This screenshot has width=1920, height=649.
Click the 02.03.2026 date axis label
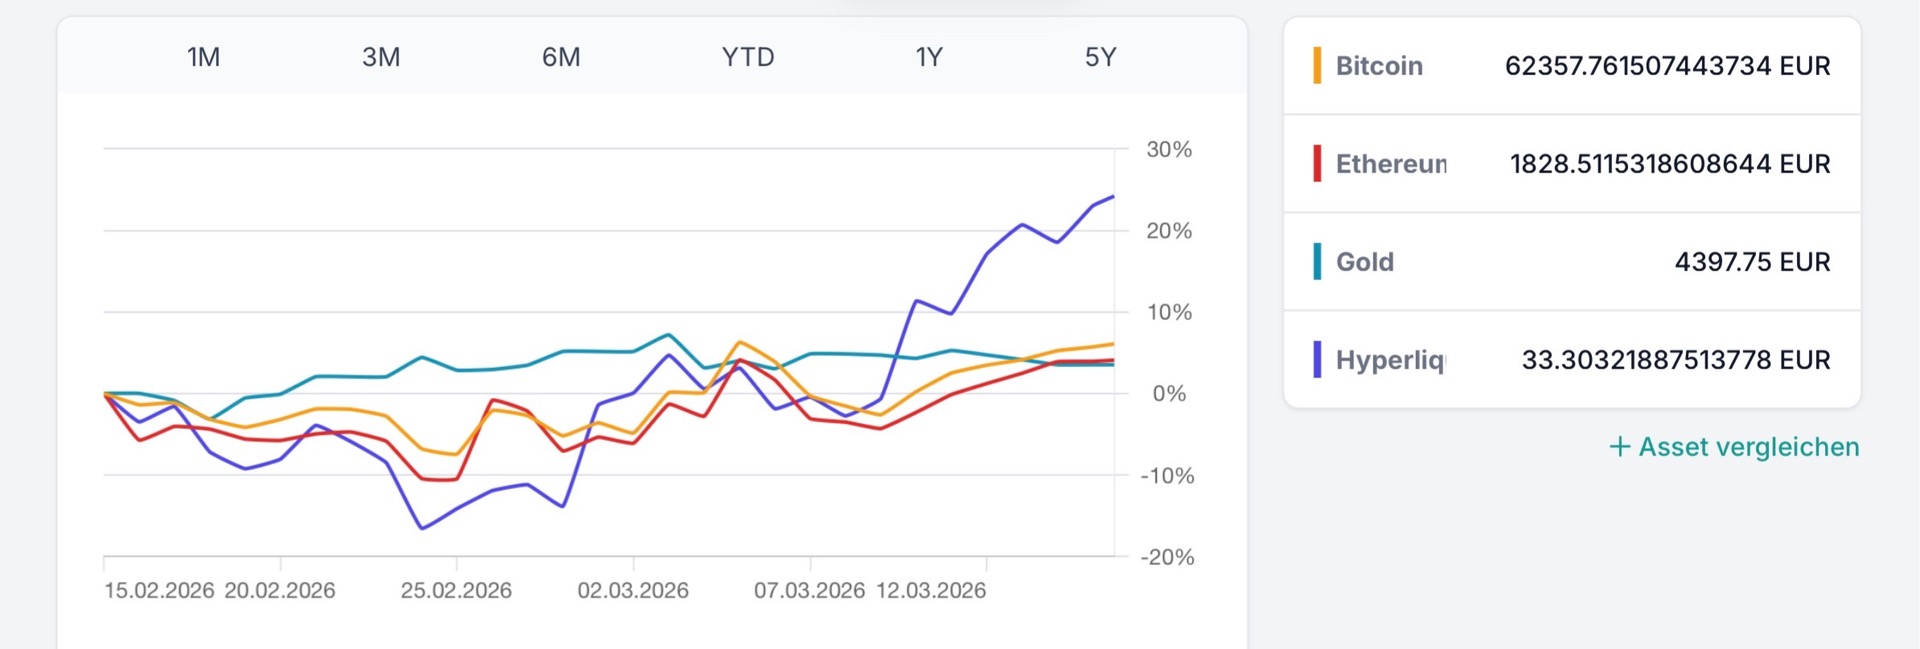click(x=633, y=591)
